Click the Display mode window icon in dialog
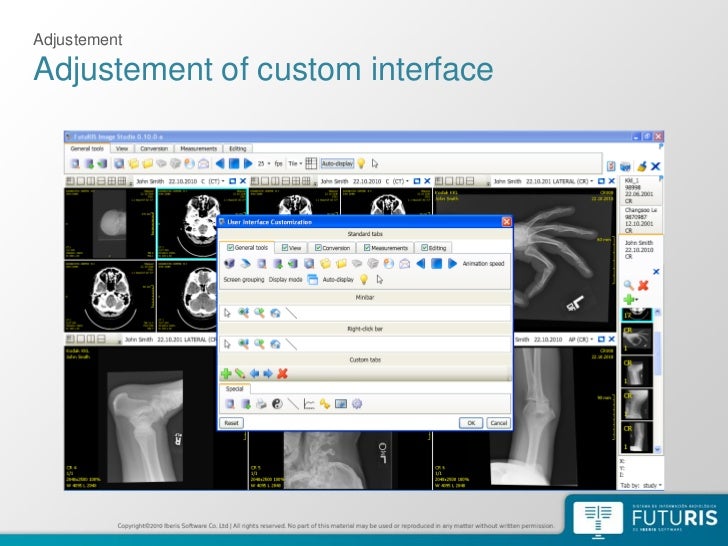This screenshot has width=728, height=546. 312,280
